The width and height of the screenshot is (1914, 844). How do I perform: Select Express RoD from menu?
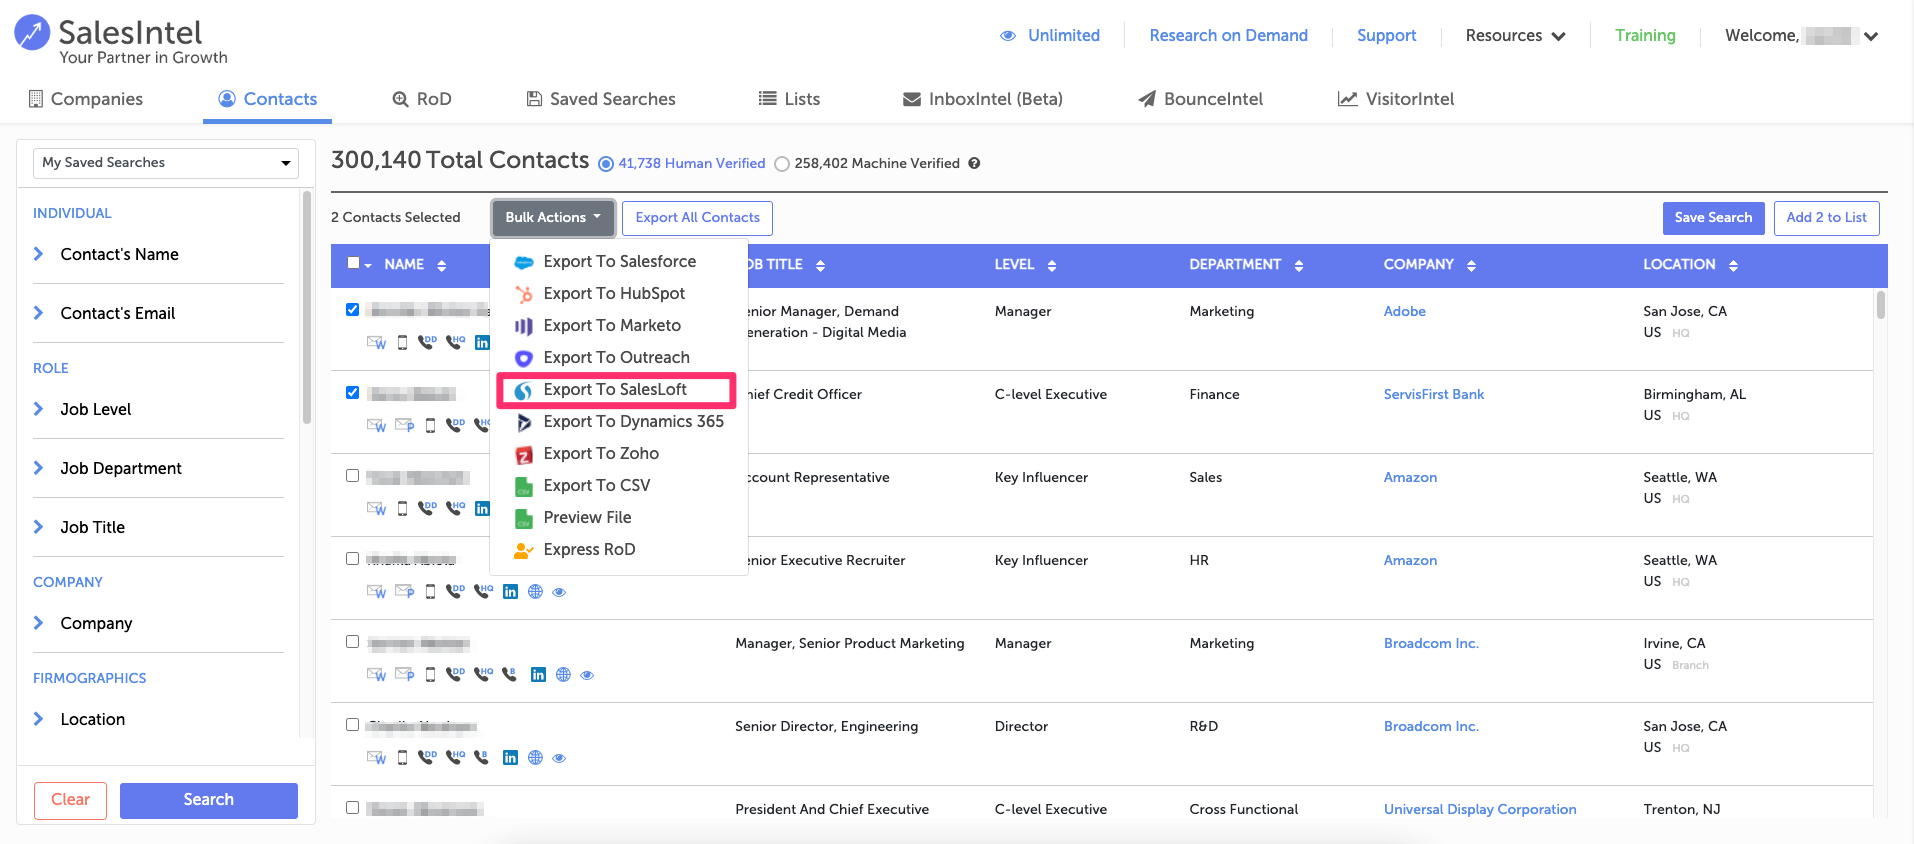pos(619,549)
